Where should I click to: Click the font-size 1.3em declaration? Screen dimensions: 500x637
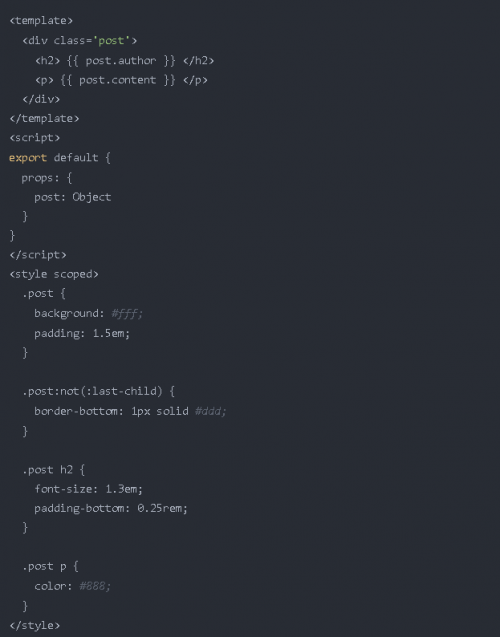[88, 489]
